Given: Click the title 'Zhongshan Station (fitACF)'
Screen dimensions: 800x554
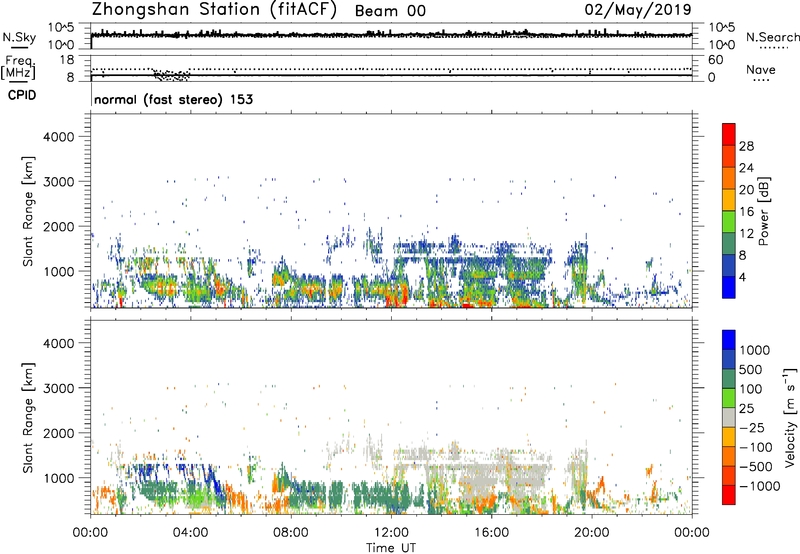Looking at the screenshot, I should [x=214, y=10].
